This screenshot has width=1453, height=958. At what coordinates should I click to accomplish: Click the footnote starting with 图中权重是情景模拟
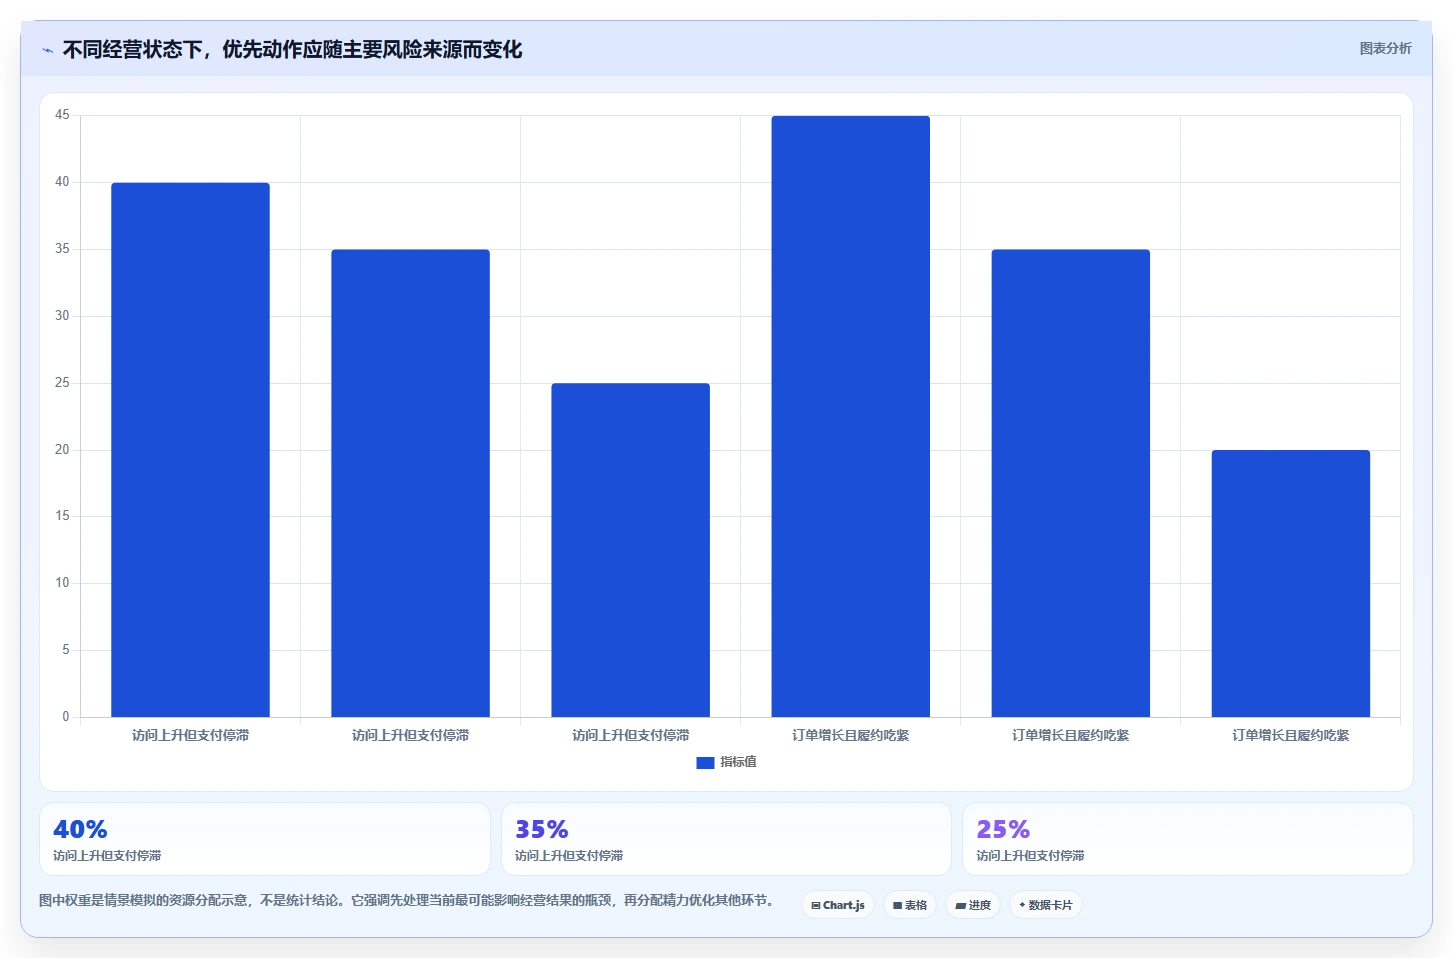tap(406, 900)
